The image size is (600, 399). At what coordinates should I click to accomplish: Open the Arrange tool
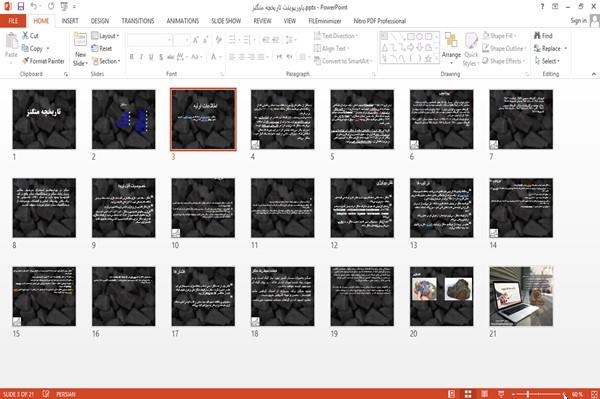click(451, 50)
